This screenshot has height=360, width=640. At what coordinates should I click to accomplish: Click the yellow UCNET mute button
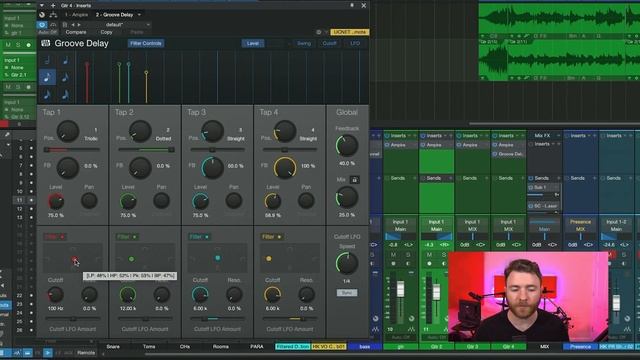point(350,32)
